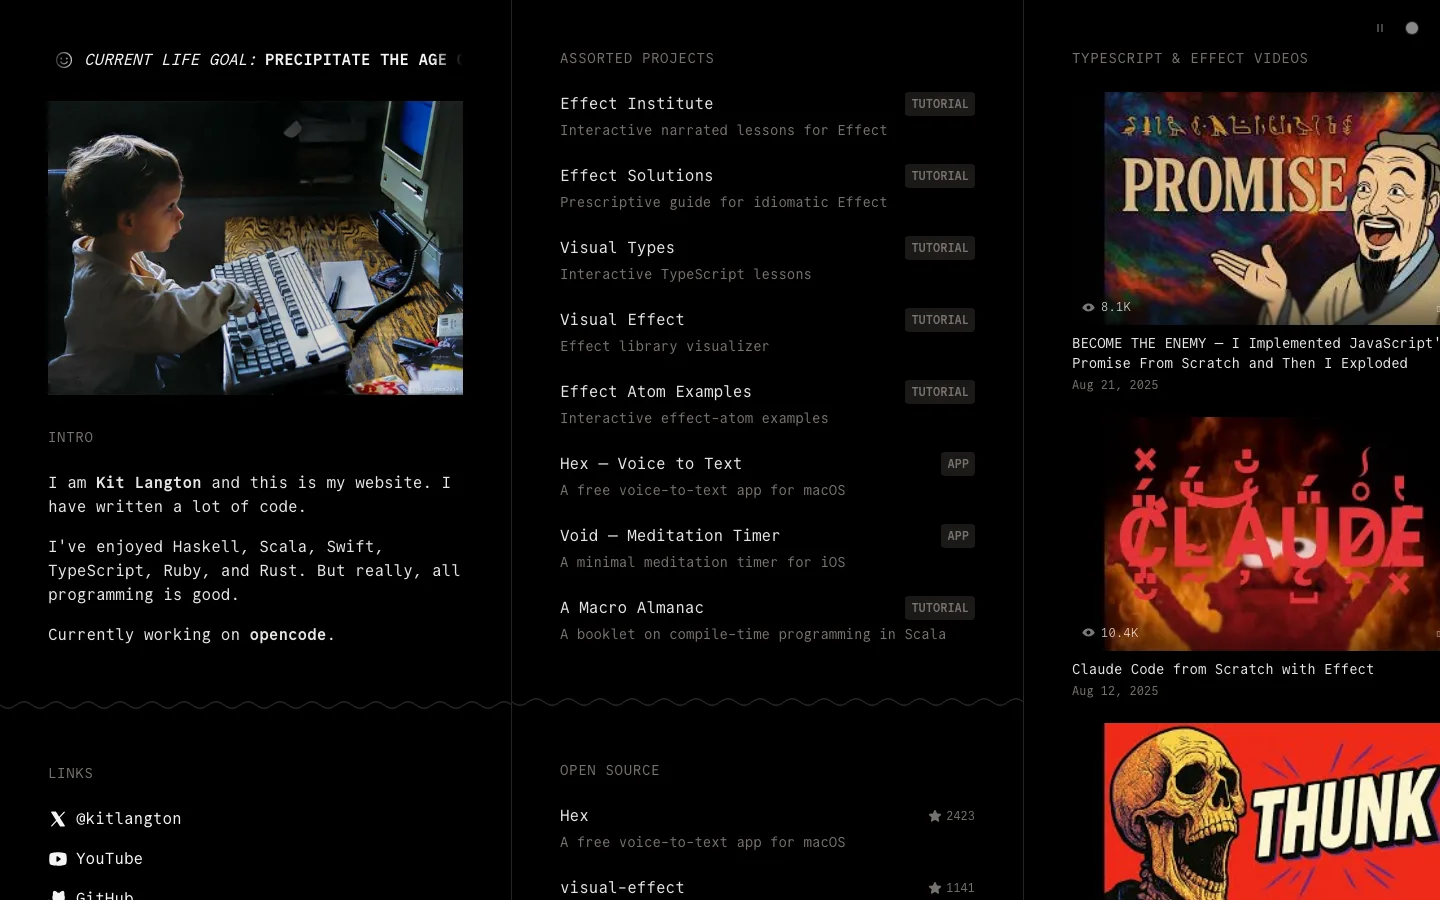This screenshot has width=1440, height=900.
Task: Open 'Claude Code from Scratch with Effect' title
Action: 1223,669
